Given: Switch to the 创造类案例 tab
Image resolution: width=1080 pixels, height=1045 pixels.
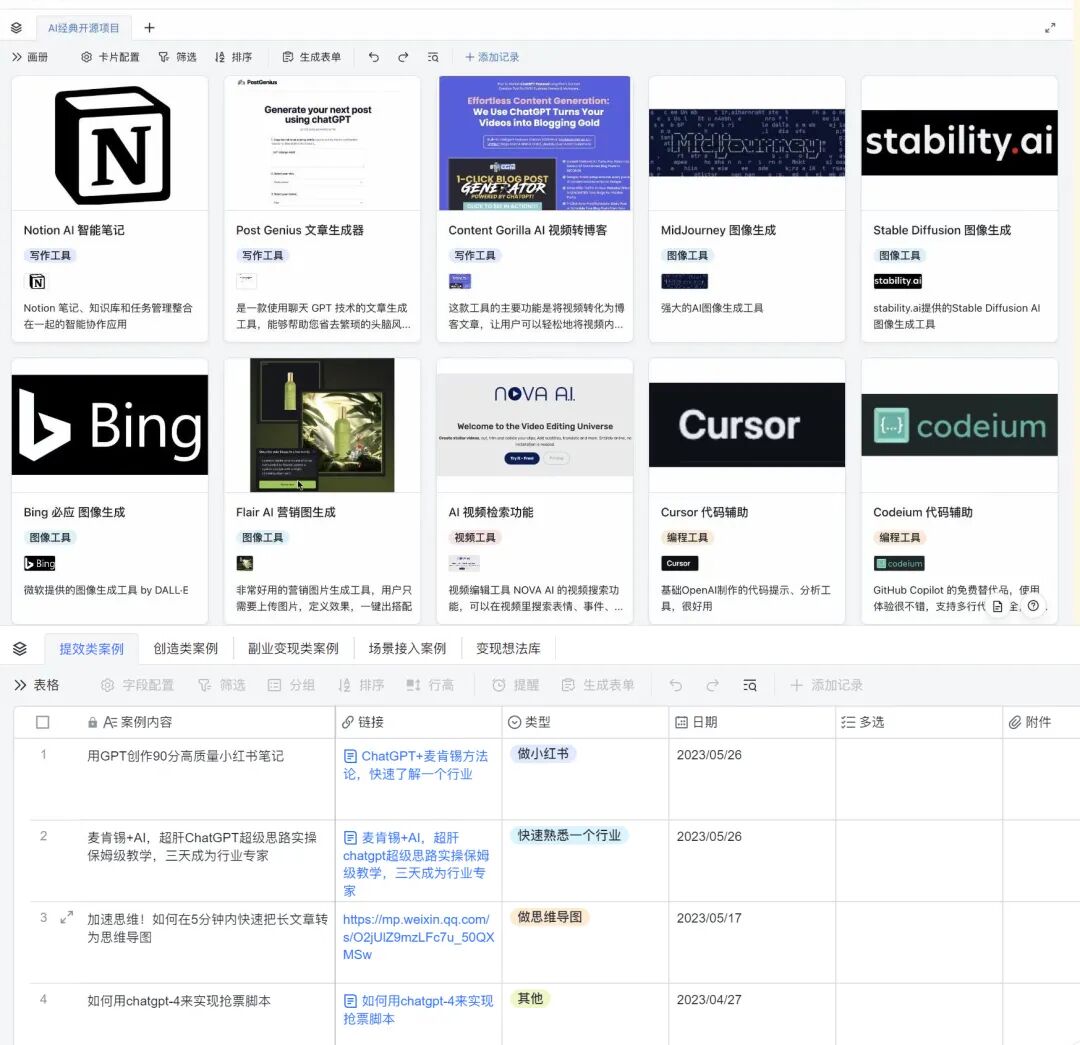Looking at the screenshot, I should [185, 648].
